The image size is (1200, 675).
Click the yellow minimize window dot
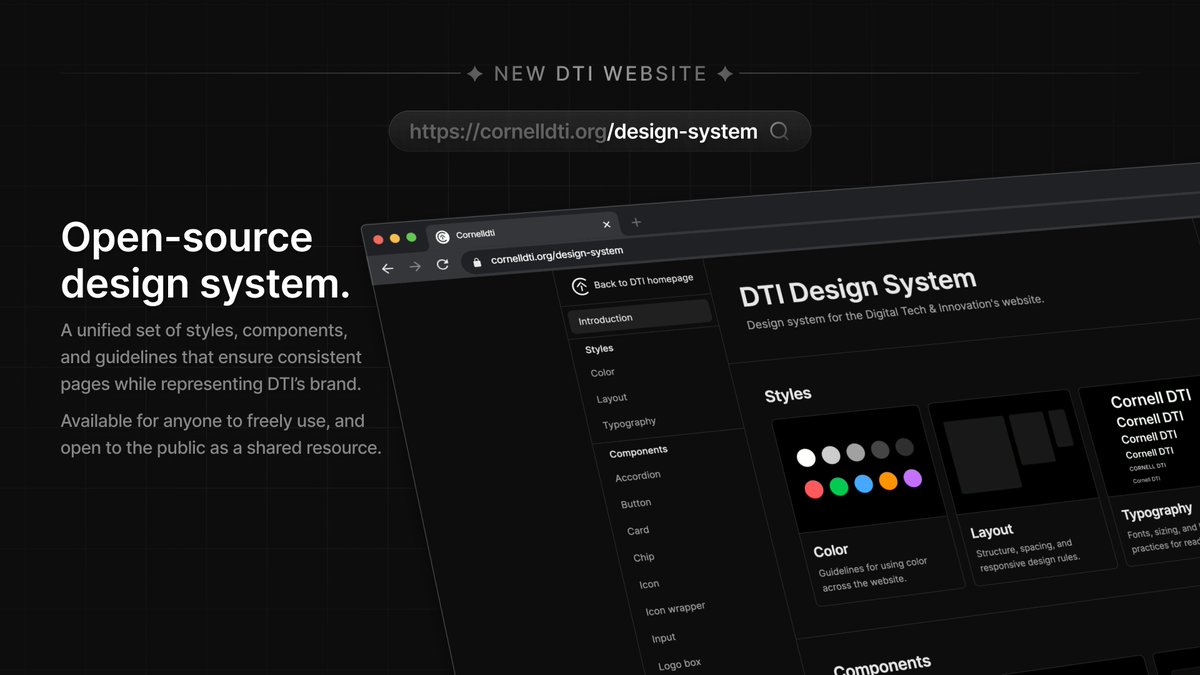(x=395, y=238)
